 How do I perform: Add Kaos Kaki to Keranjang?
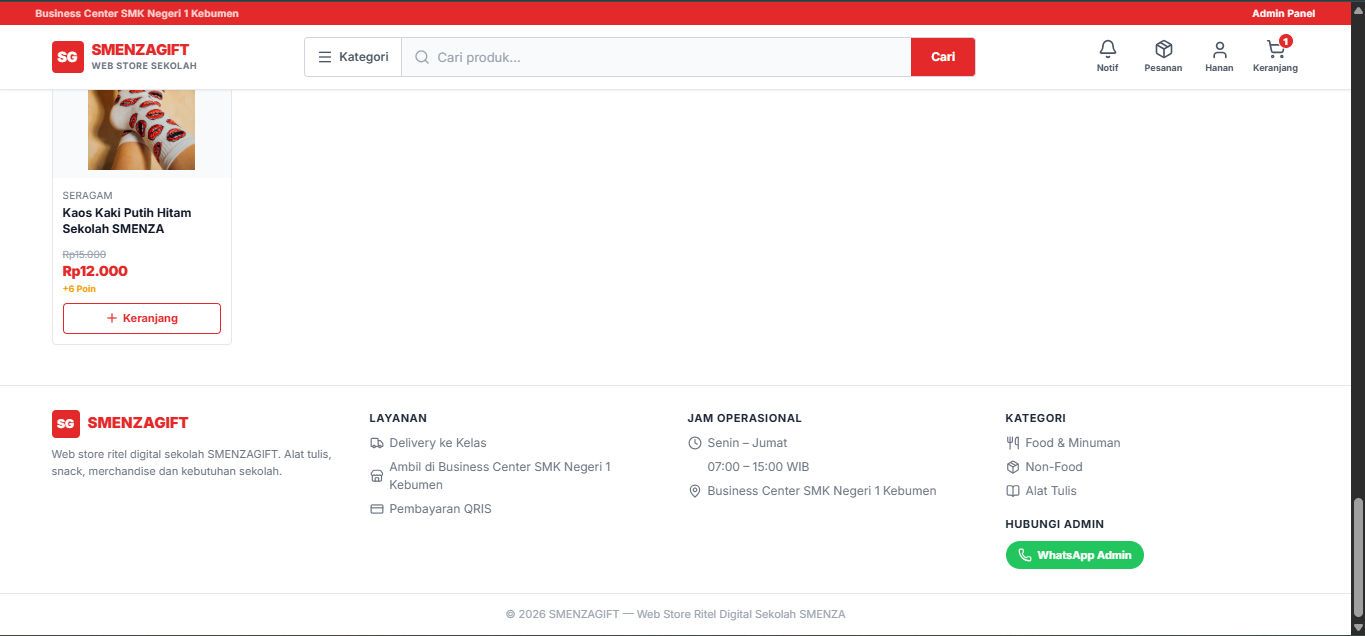click(x=142, y=318)
